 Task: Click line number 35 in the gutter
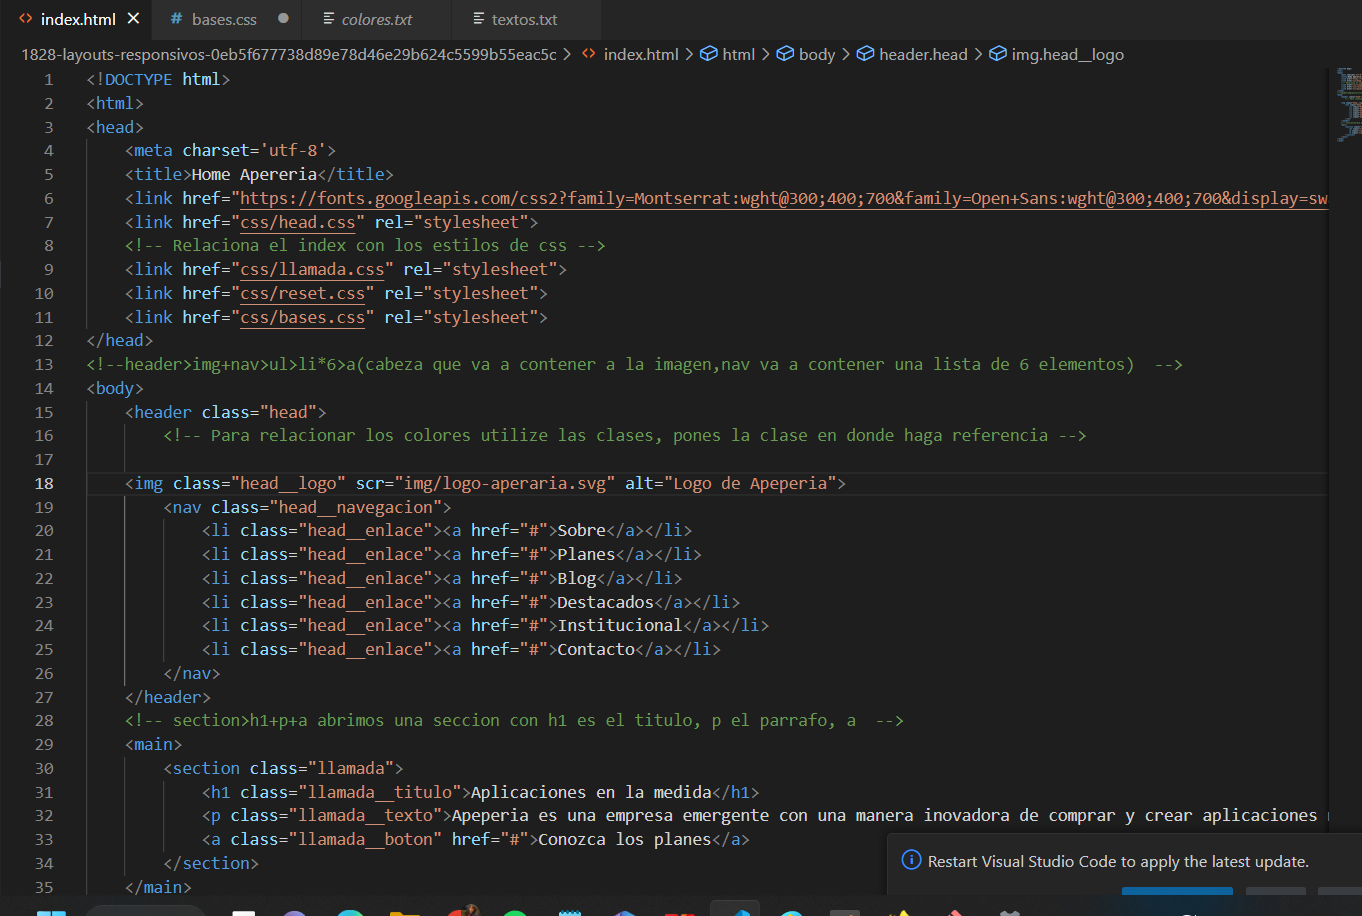click(x=44, y=887)
